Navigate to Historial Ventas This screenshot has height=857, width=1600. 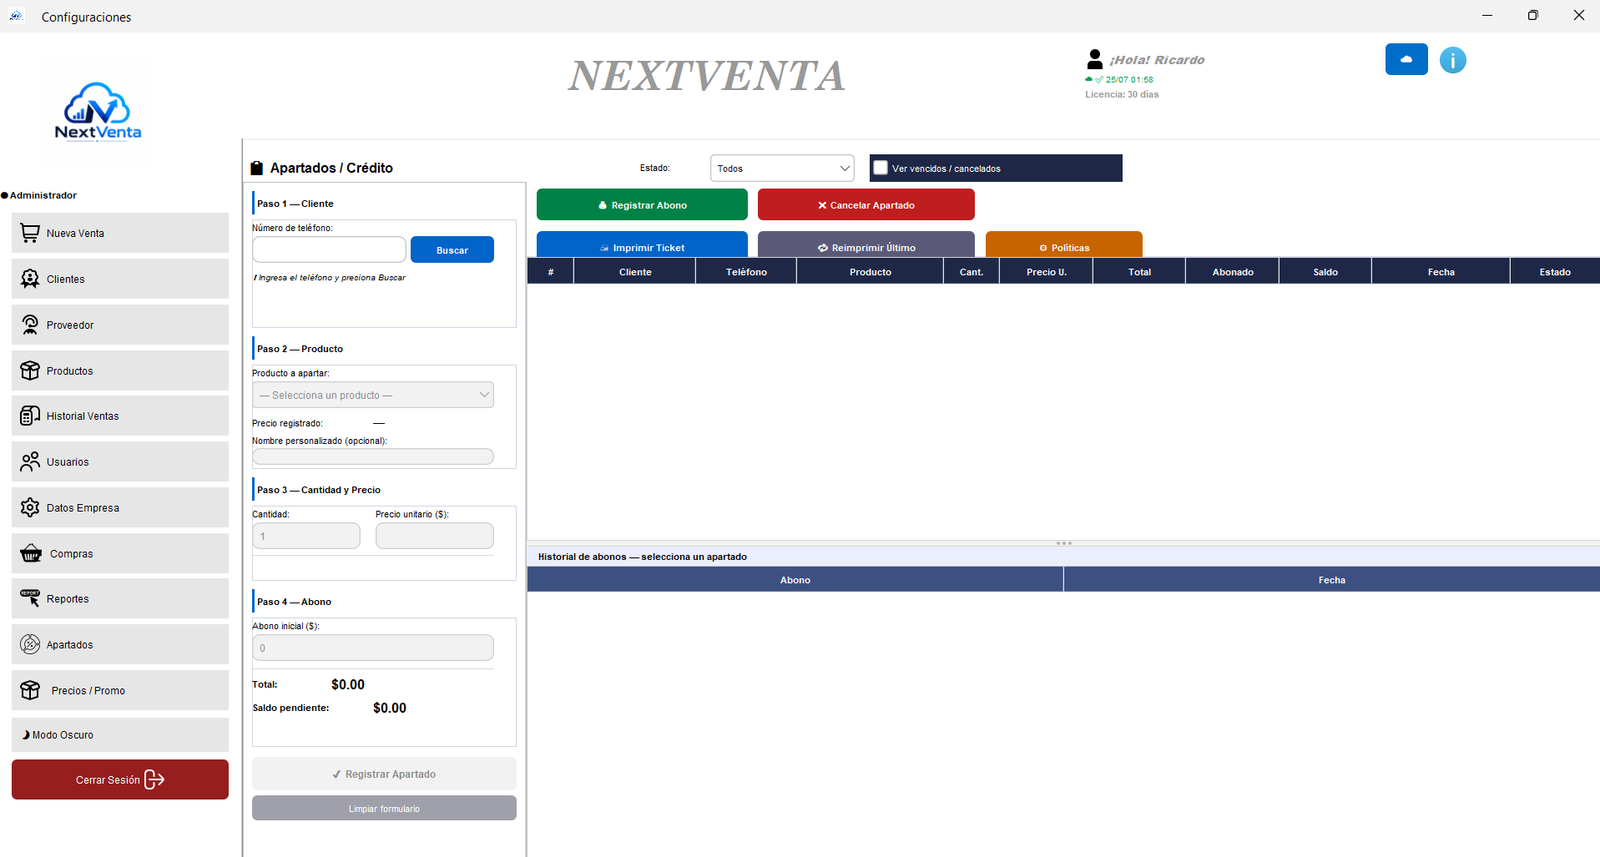(120, 416)
